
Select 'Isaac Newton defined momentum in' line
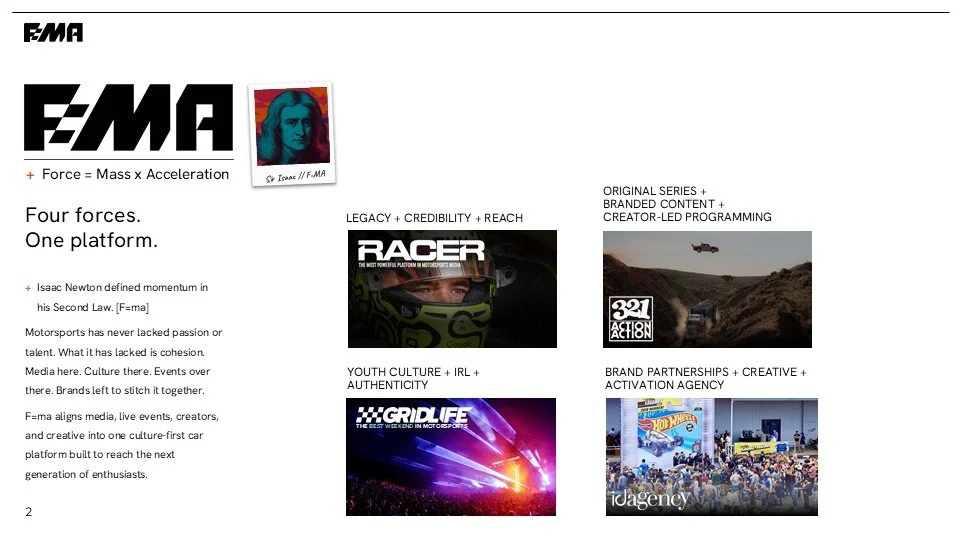pos(122,287)
